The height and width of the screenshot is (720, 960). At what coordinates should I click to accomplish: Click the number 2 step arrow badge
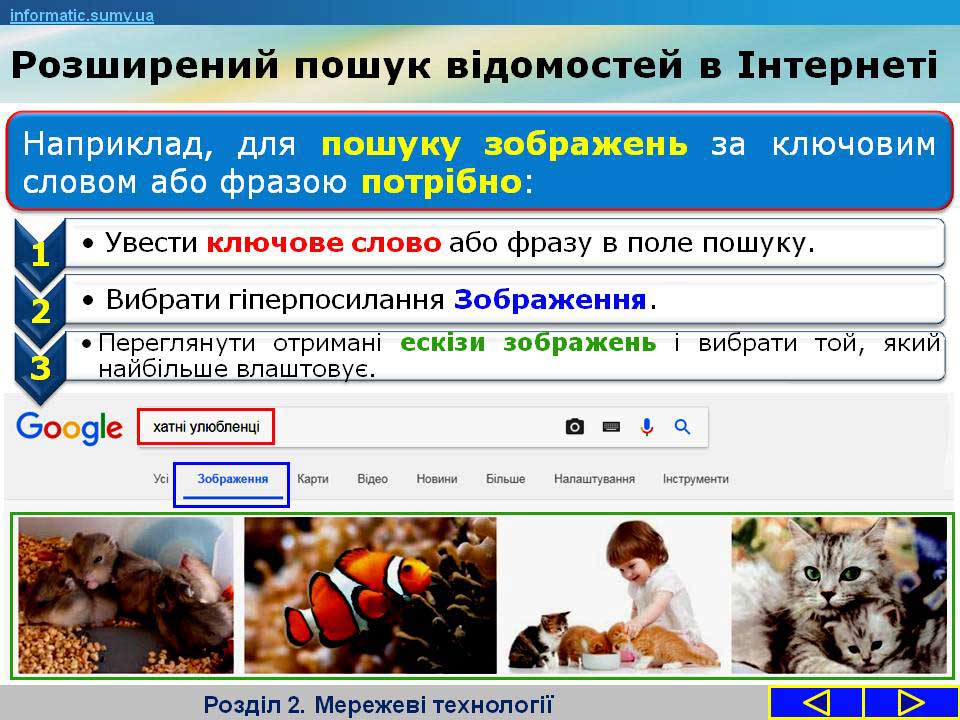tap(40, 310)
